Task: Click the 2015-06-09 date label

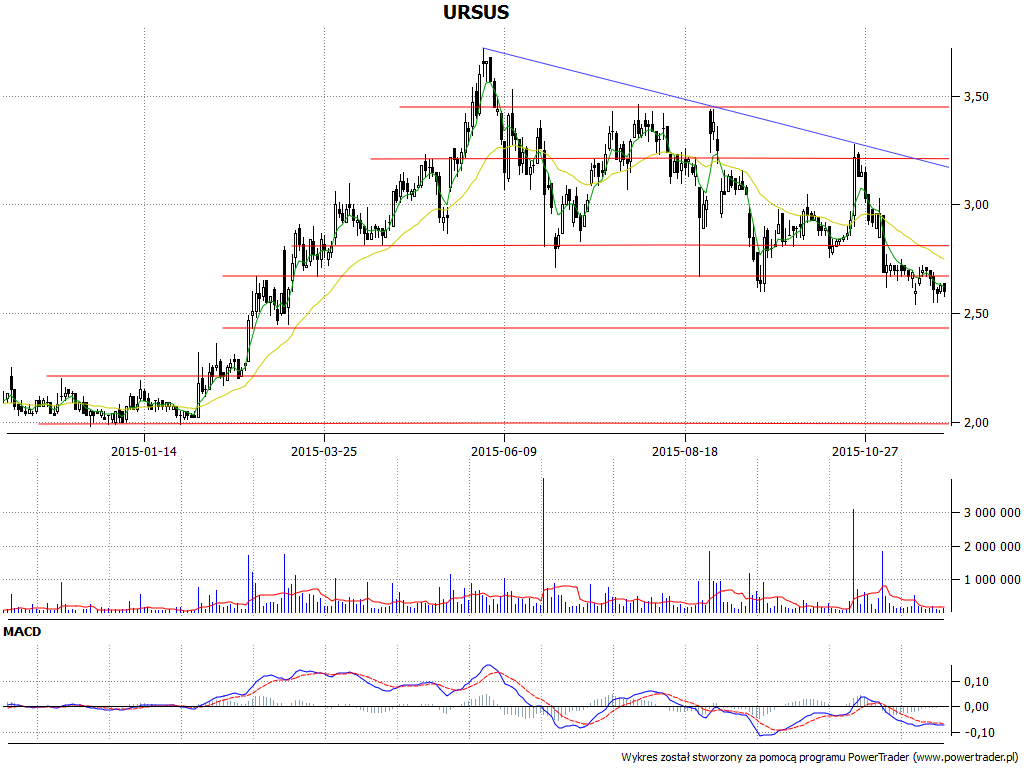Action: 504,451
